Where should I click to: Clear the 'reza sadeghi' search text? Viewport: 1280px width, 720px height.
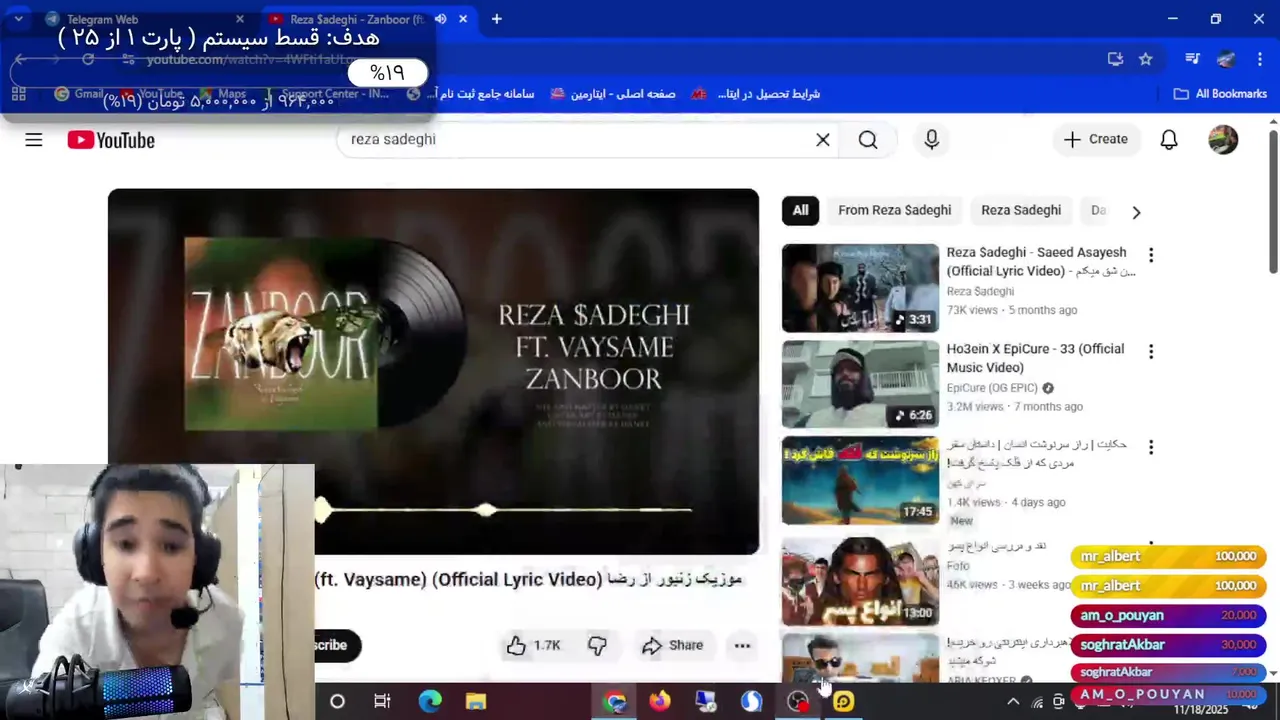[823, 140]
